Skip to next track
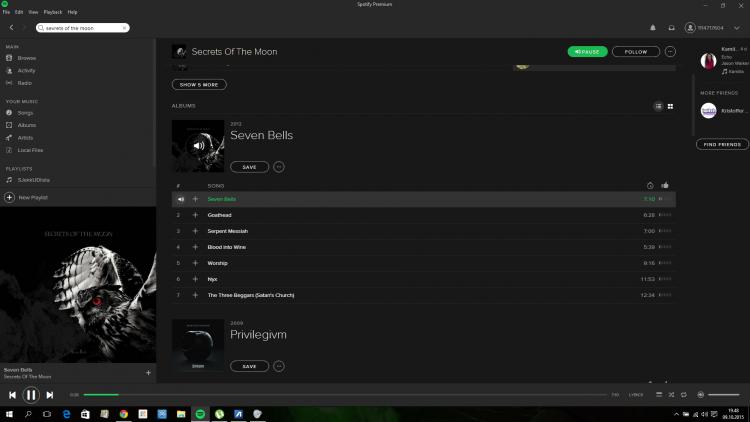750x422 pixels. click(x=50, y=395)
